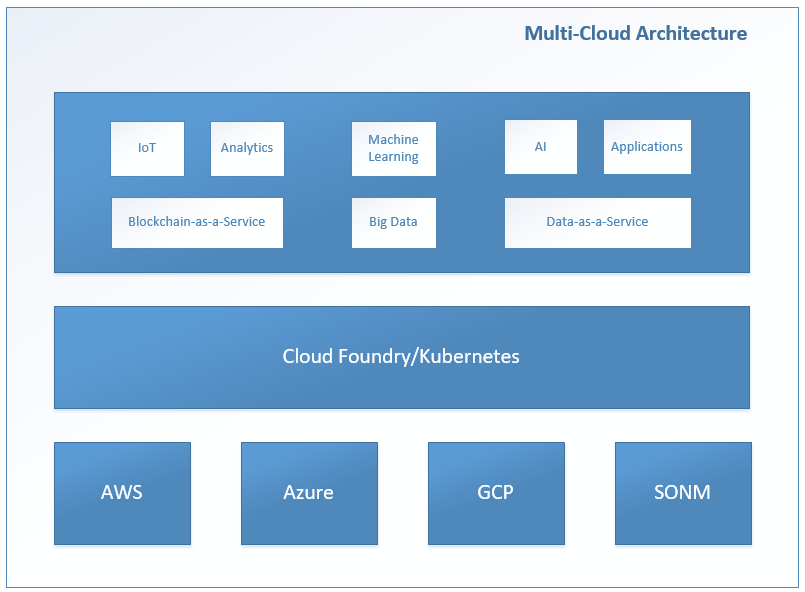Click the Applications box
Viewport: 805px width, 592px height.
(x=647, y=147)
